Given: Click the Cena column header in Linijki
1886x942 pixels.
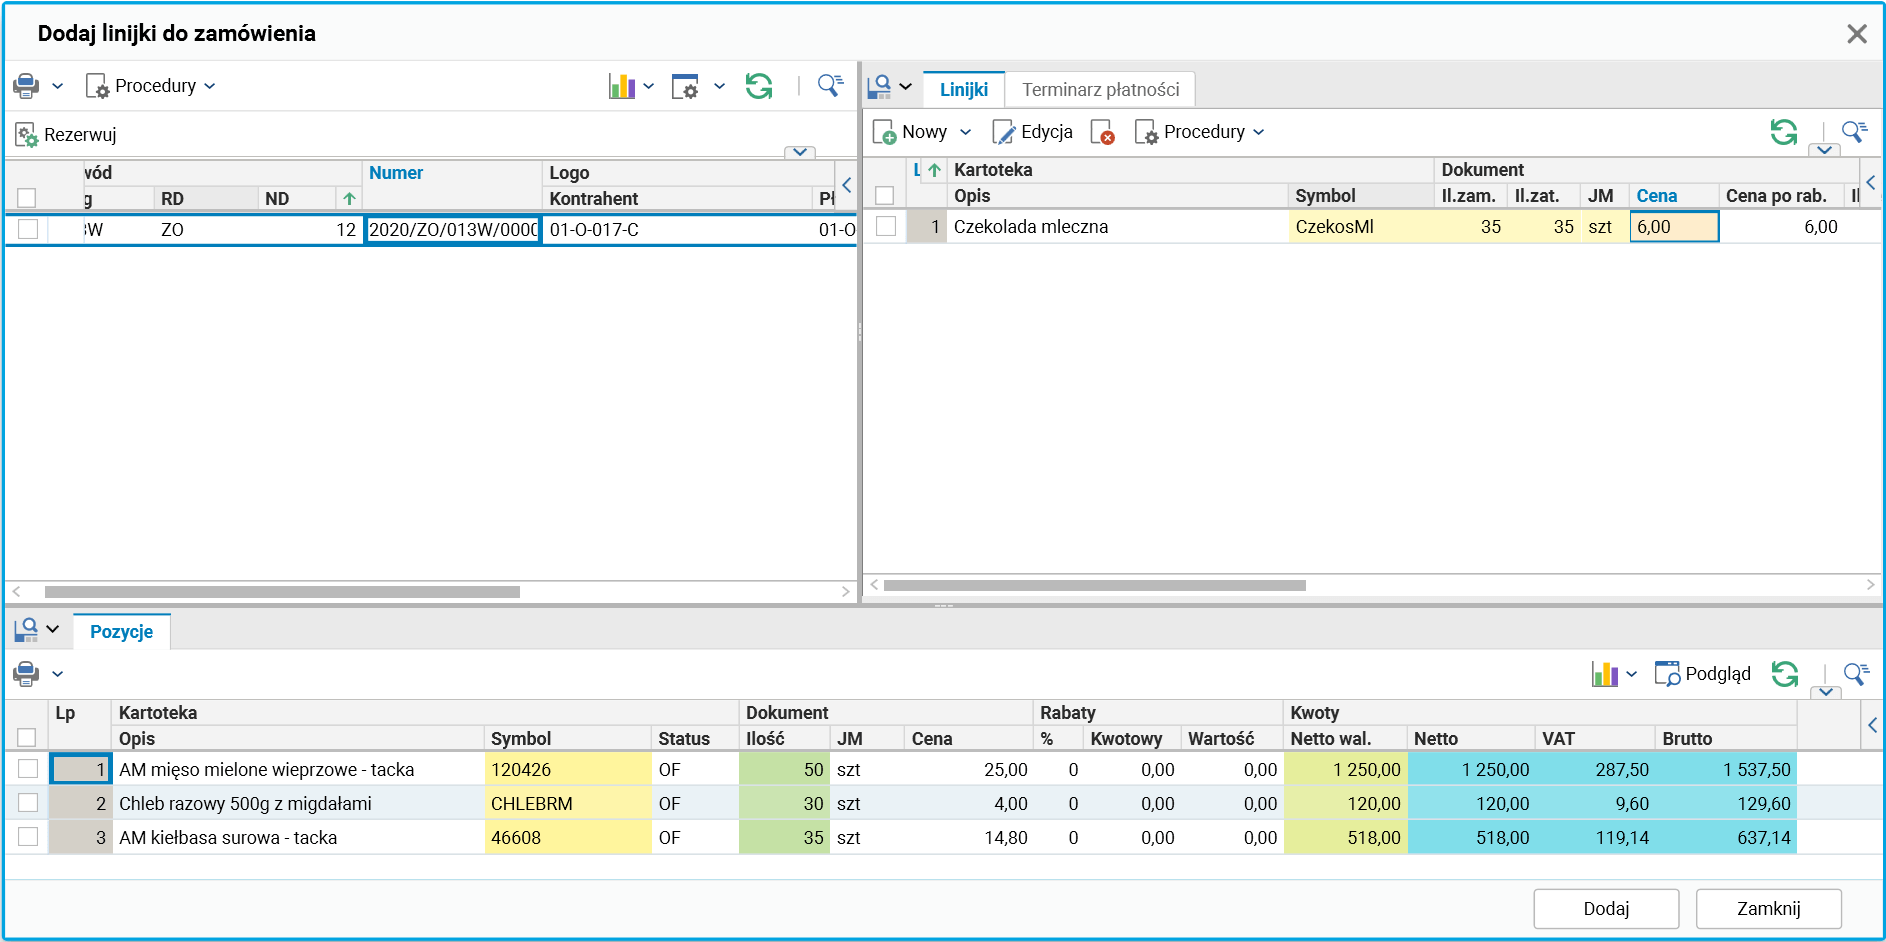Looking at the screenshot, I should click(1657, 196).
